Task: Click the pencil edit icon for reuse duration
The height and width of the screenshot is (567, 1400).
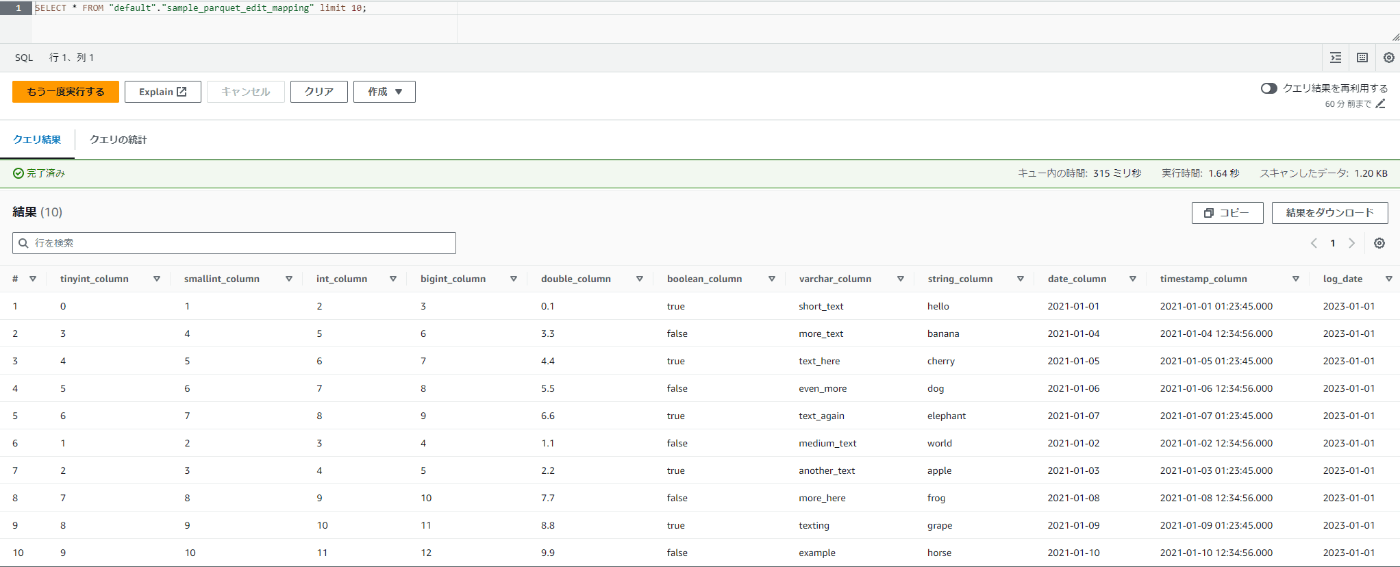Action: (x=1380, y=103)
